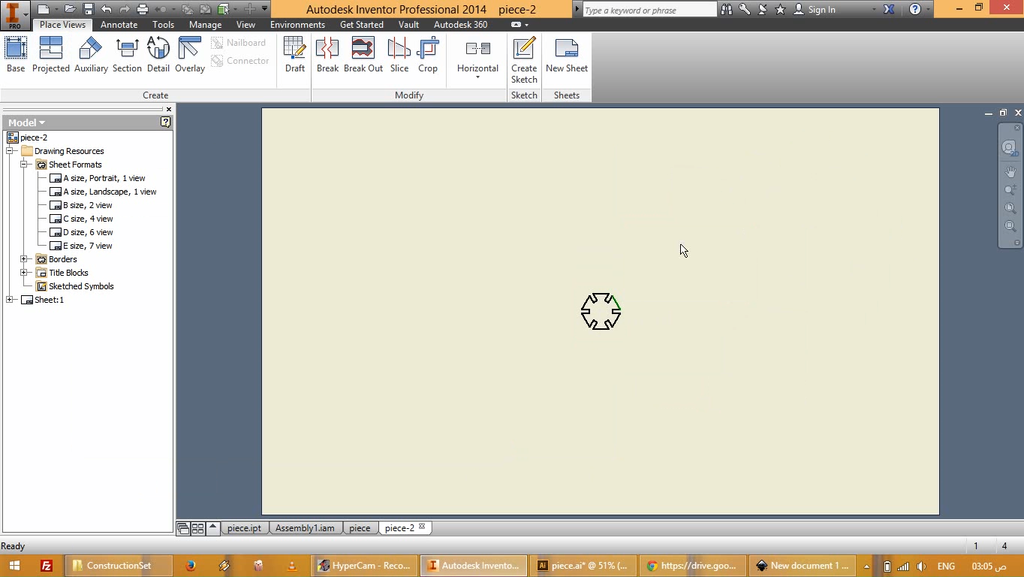Viewport: 1024px width, 577px height.
Task: Select the E size, 7 view format
Action: 88,246
